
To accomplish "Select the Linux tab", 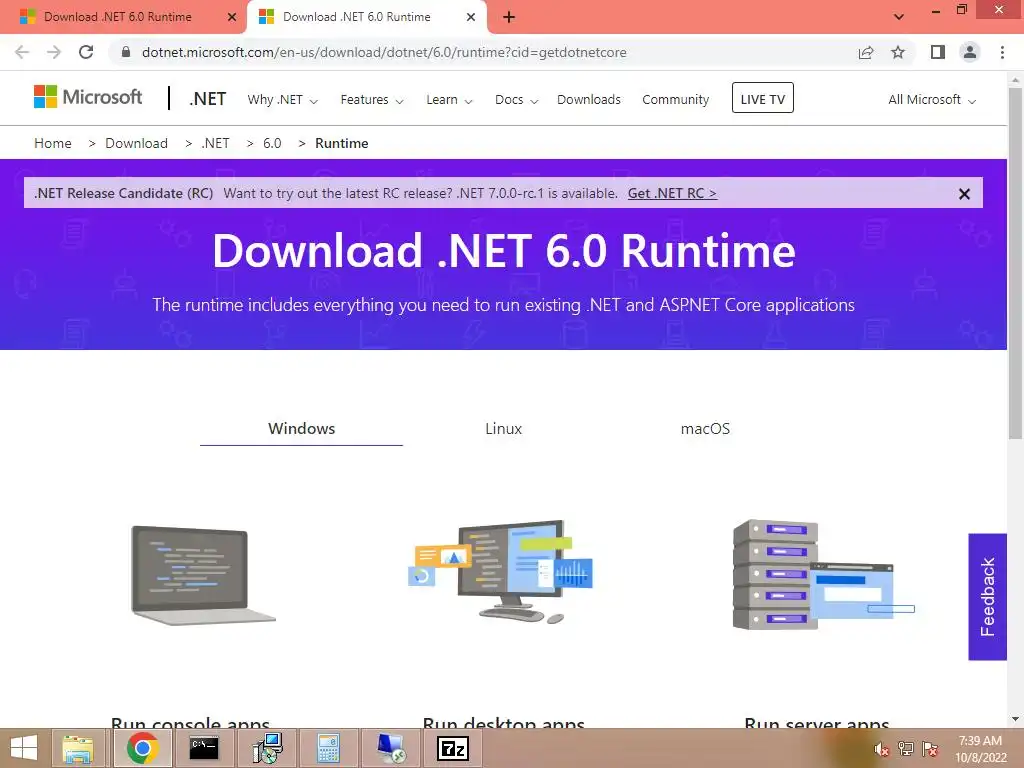I will [504, 429].
